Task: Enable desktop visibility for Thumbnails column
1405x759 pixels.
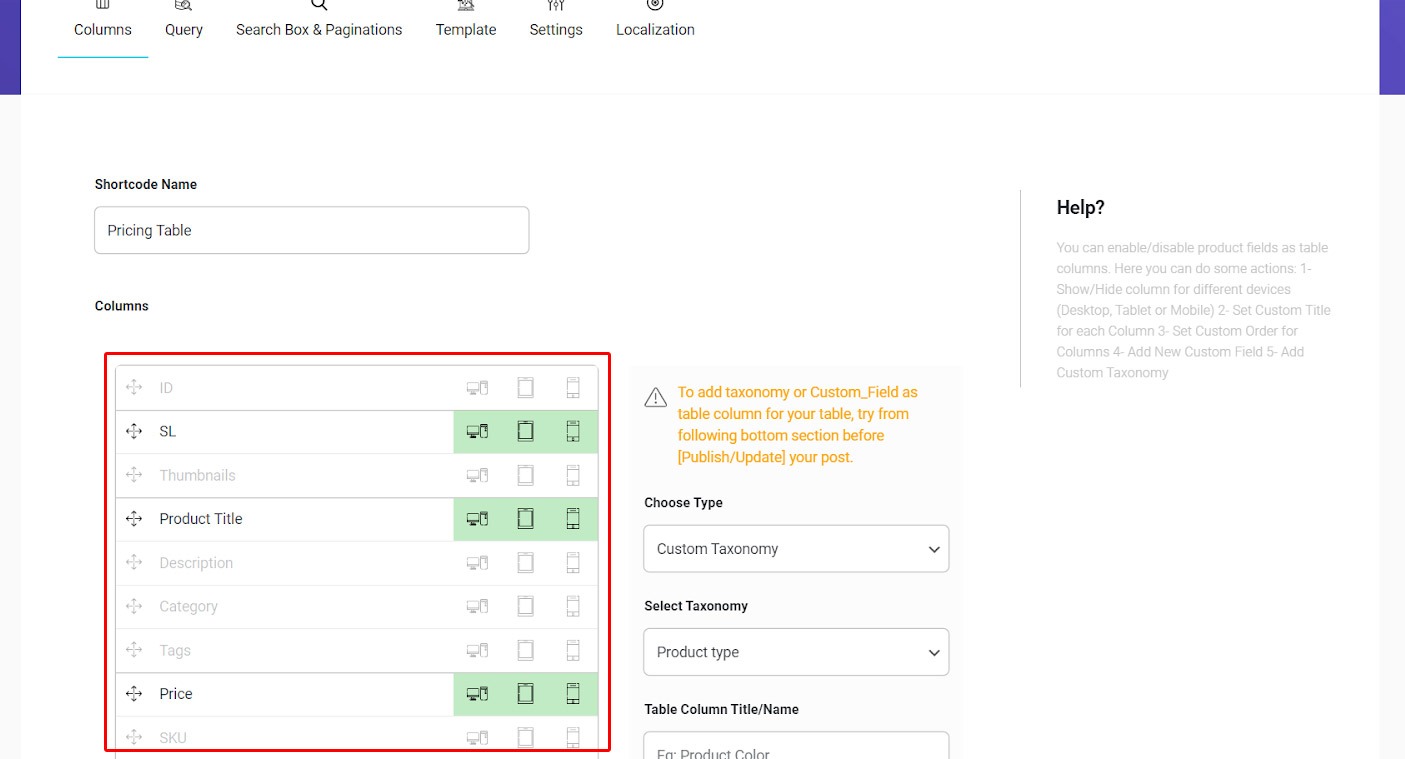Action: (477, 475)
